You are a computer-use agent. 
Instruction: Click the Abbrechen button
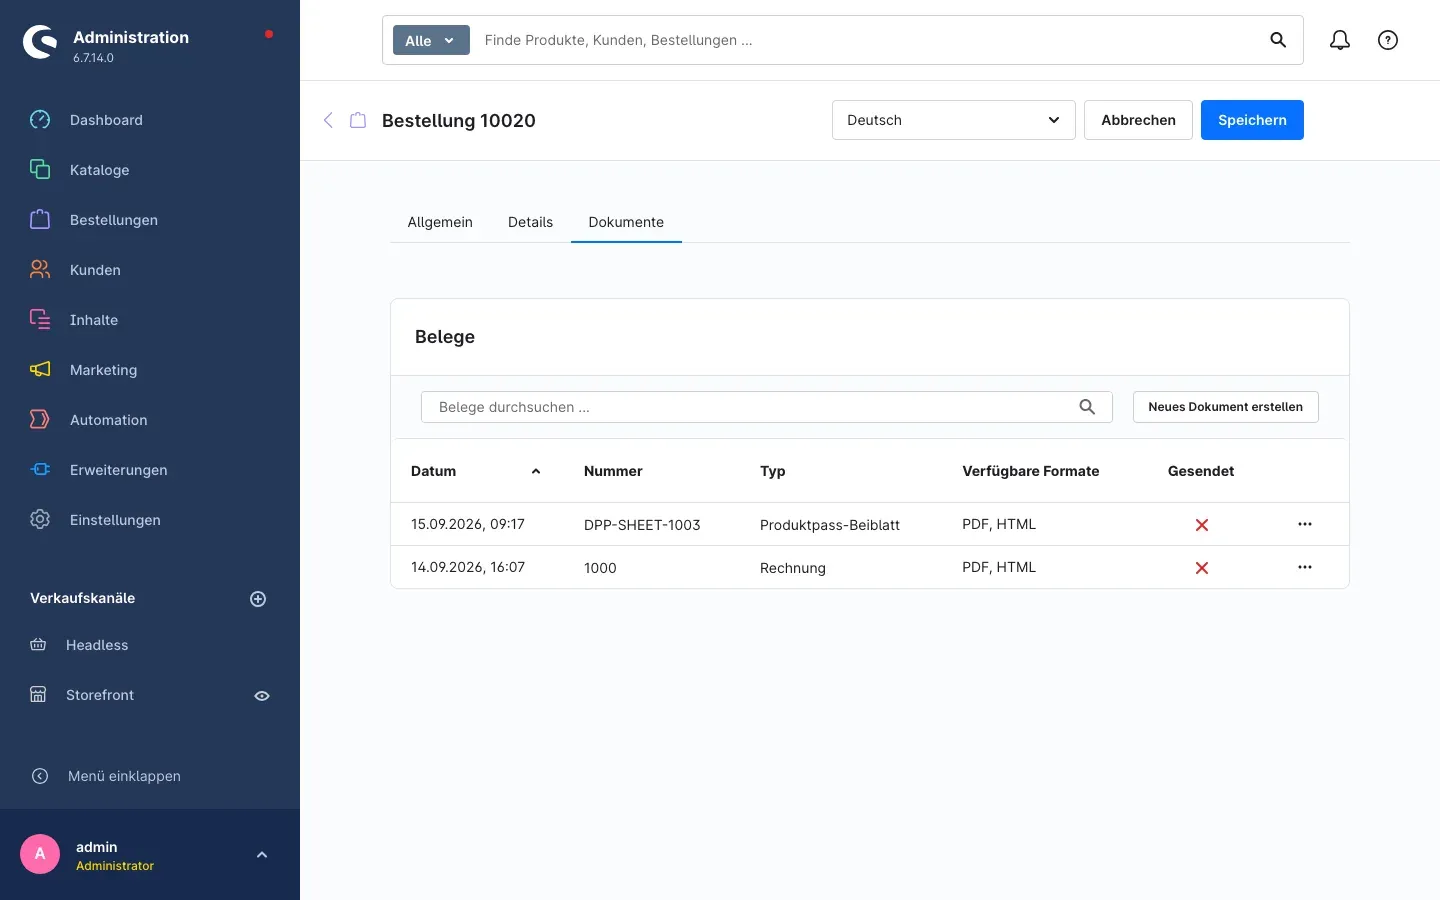pyautogui.click(x=1138, y=120)
